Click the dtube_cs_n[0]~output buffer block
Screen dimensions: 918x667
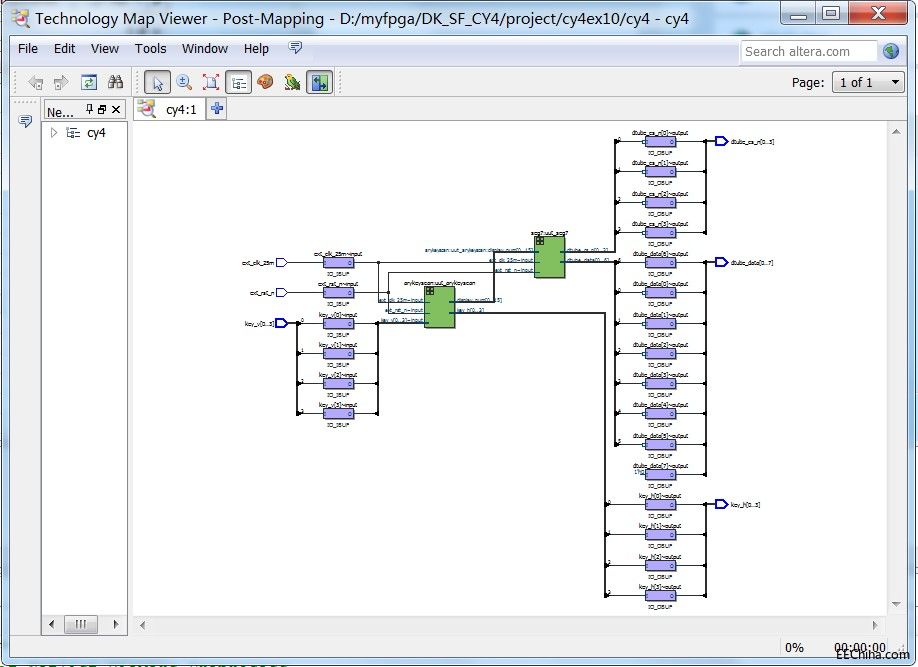click(660, 142)
